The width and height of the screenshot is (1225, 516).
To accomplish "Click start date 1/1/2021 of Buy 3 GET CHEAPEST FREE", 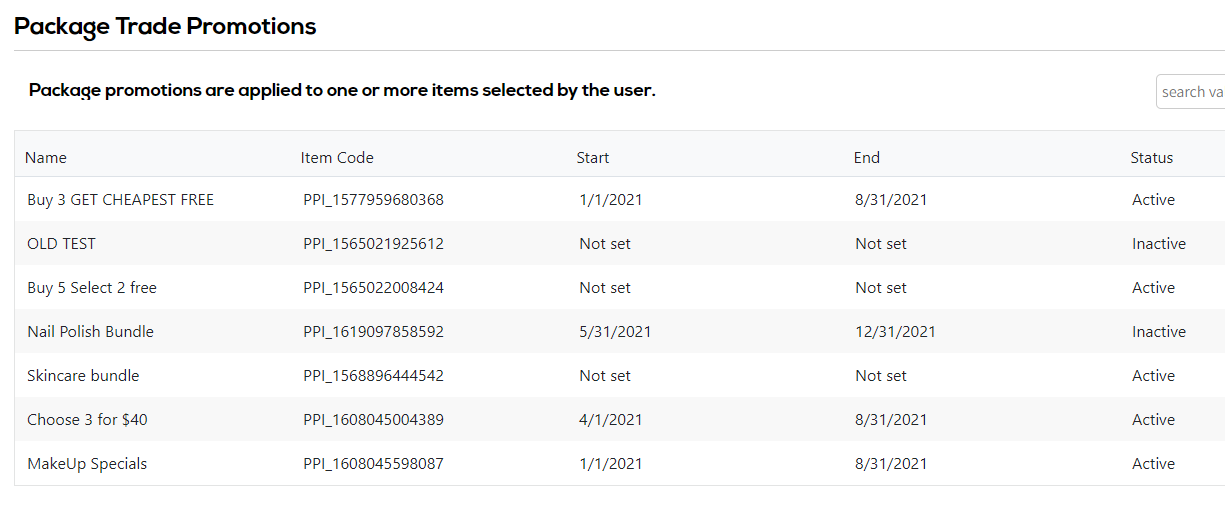I will click(611, 199).
